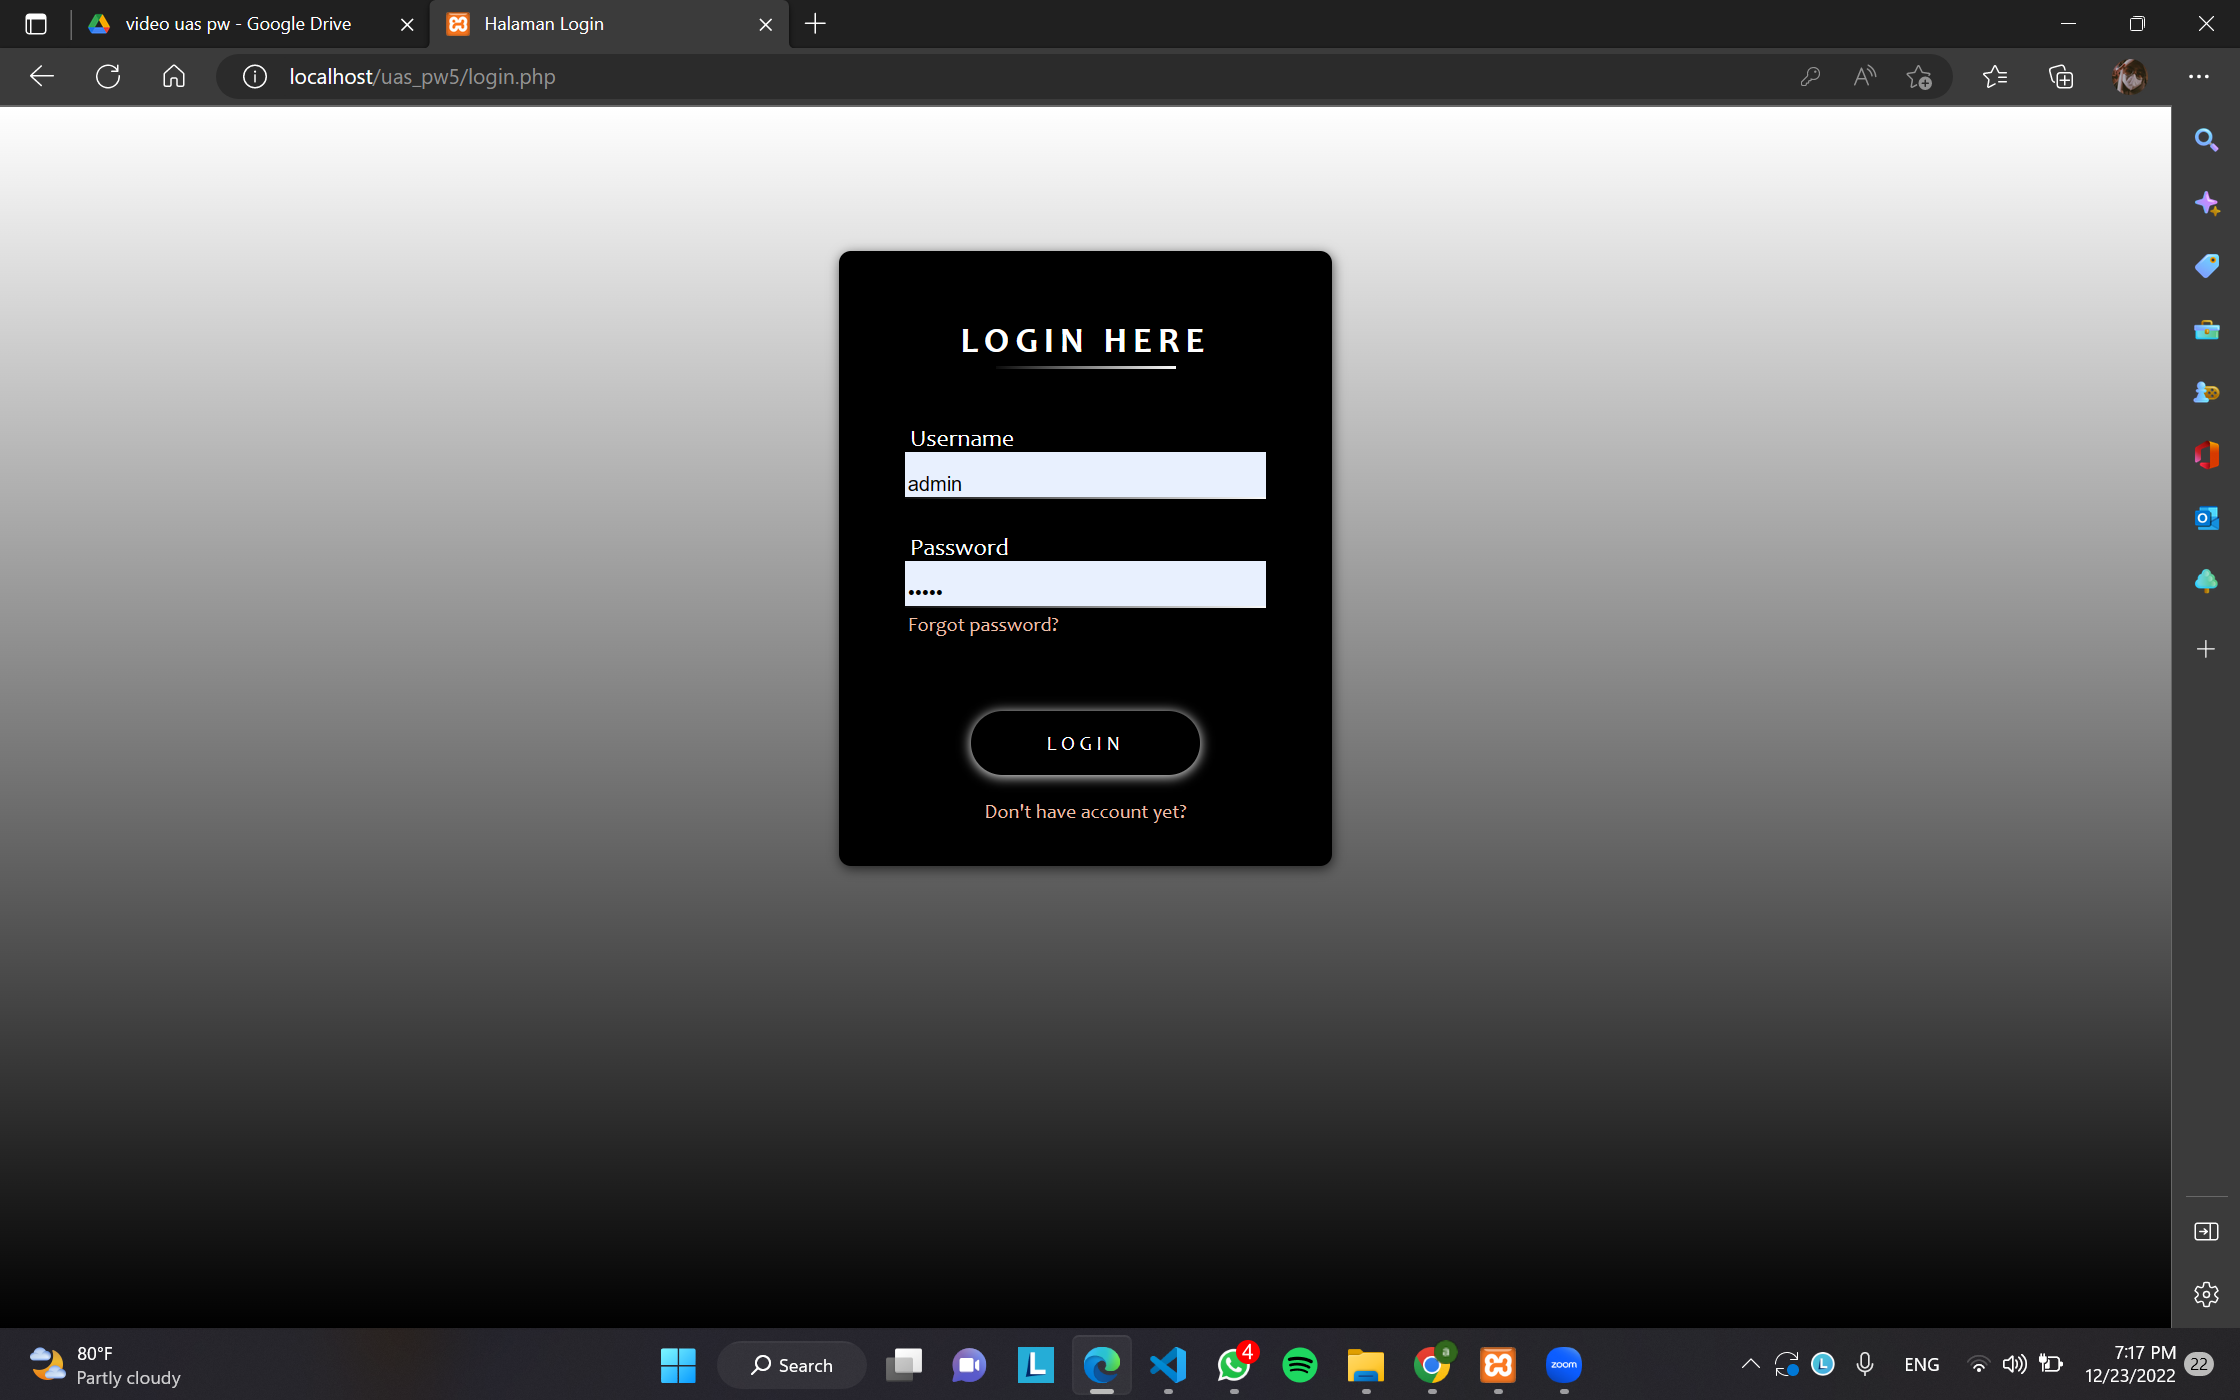Open Outlook icon in Edge sidebar
This screenshot has width=2240, height=1400.
pos(2206,518)
